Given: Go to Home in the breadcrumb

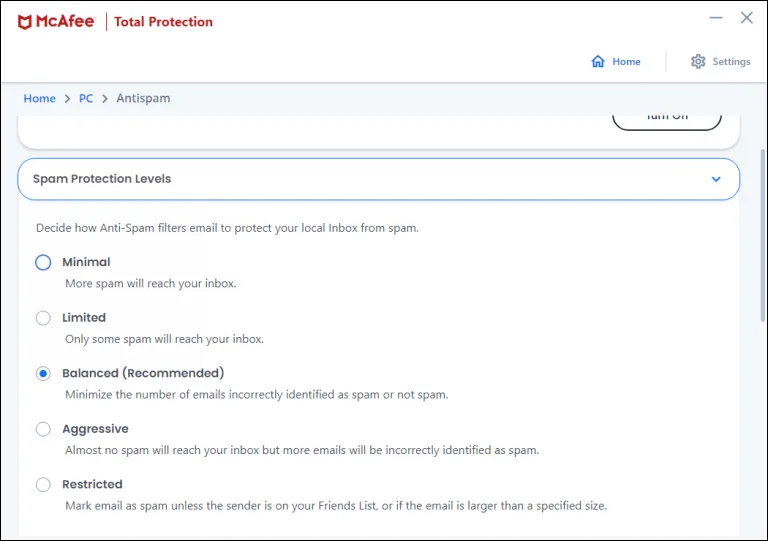Looking at the screenshot, I should coord(40,99).
